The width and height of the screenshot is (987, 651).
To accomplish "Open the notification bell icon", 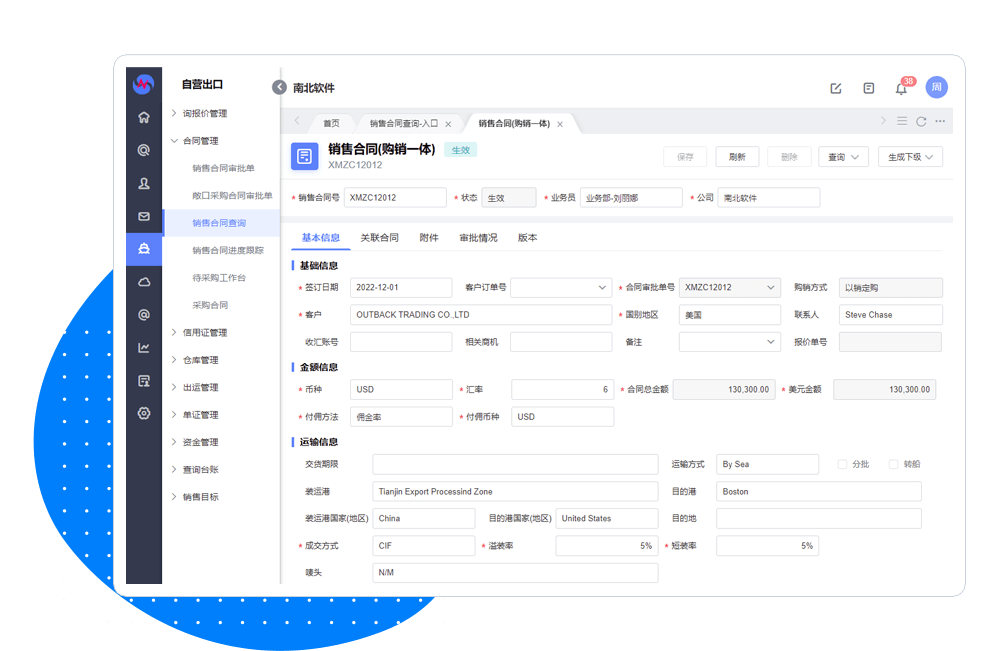I will [x=901, y=88].
